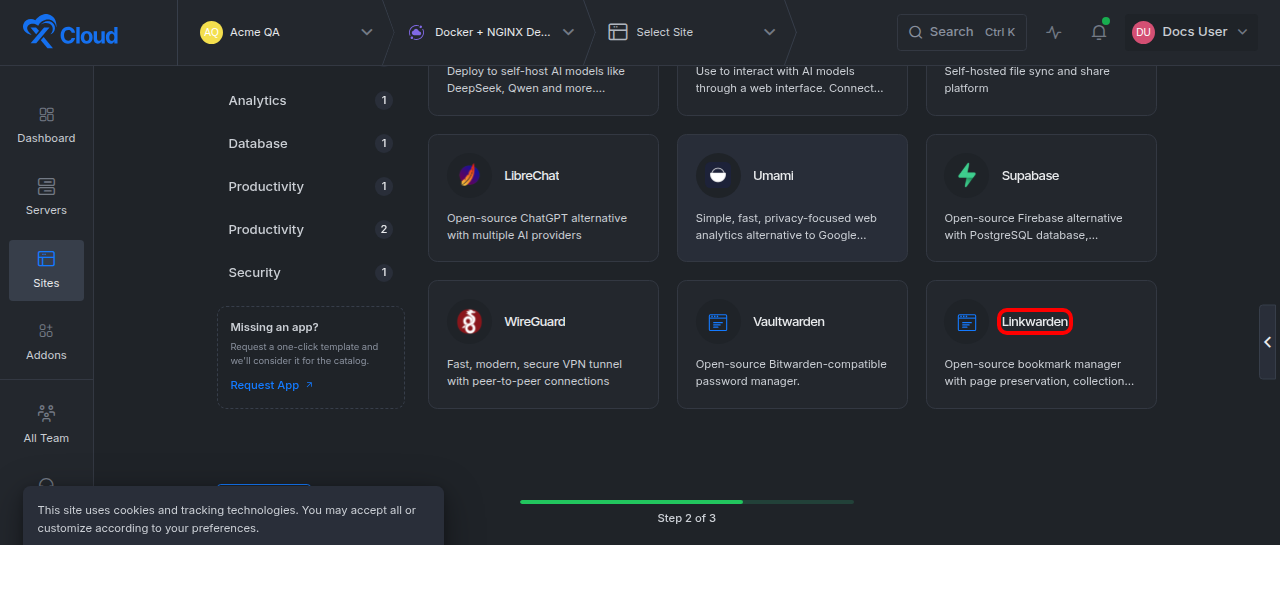Expand the Docker + NGINX server dropdown

tap(568, 32)
